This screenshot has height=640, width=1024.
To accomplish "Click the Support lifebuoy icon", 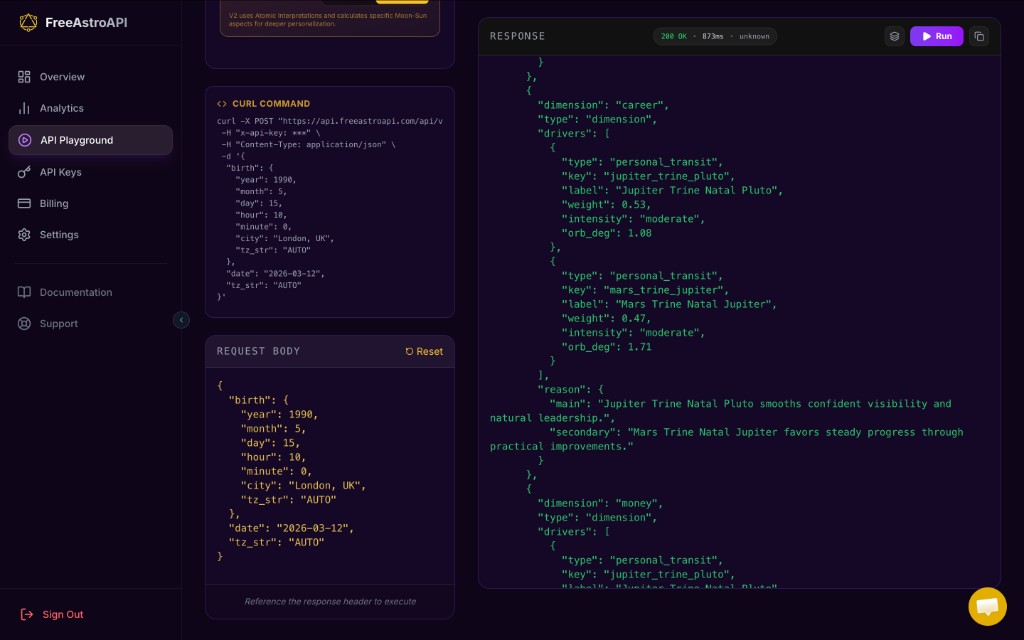I will pos(24,324).
